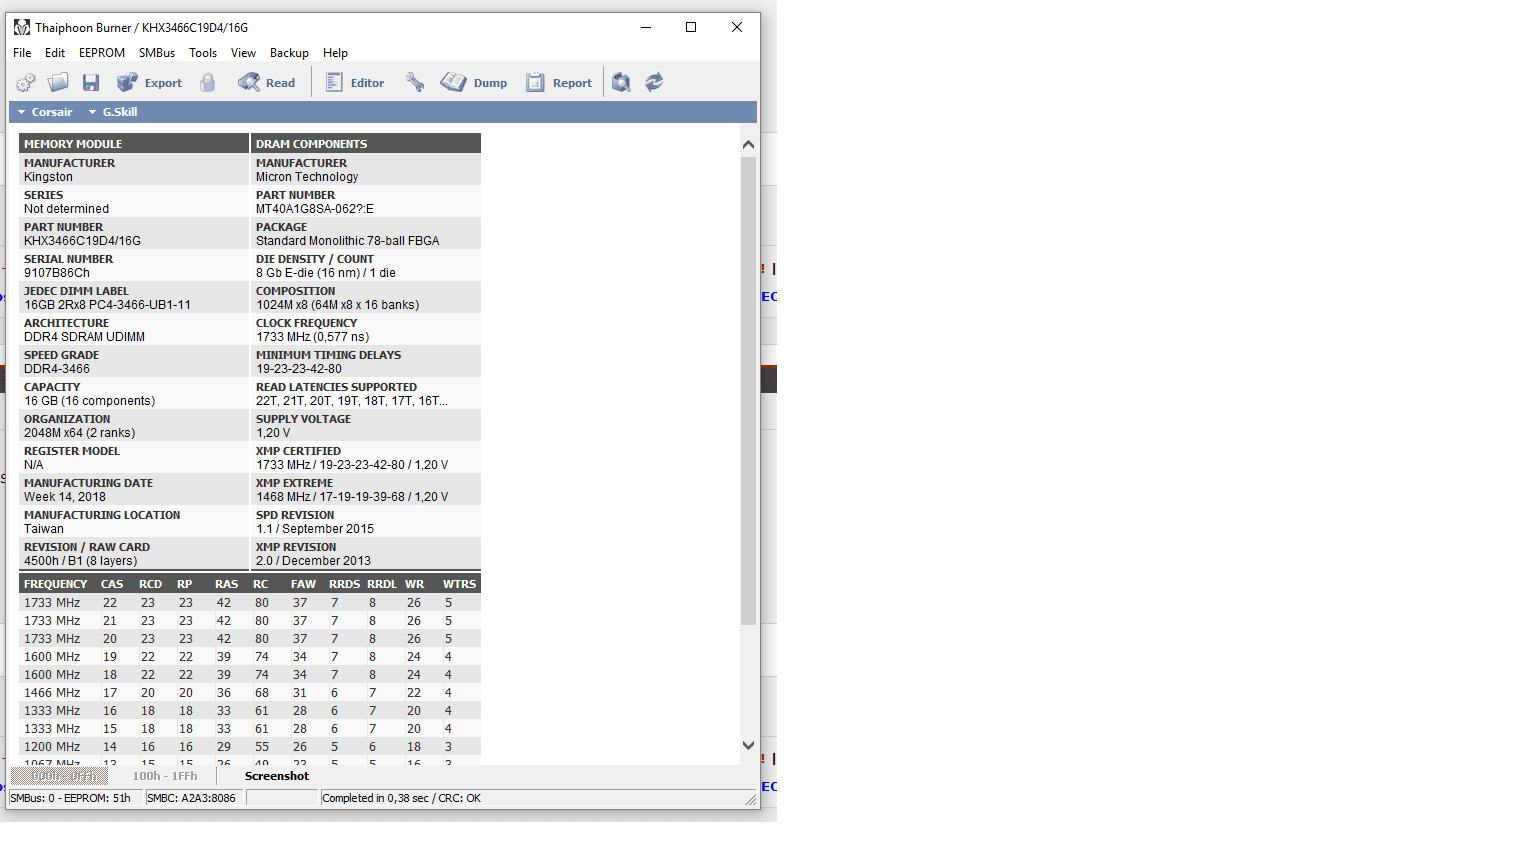Click serial number 9107B86Ch

(57, 273)
